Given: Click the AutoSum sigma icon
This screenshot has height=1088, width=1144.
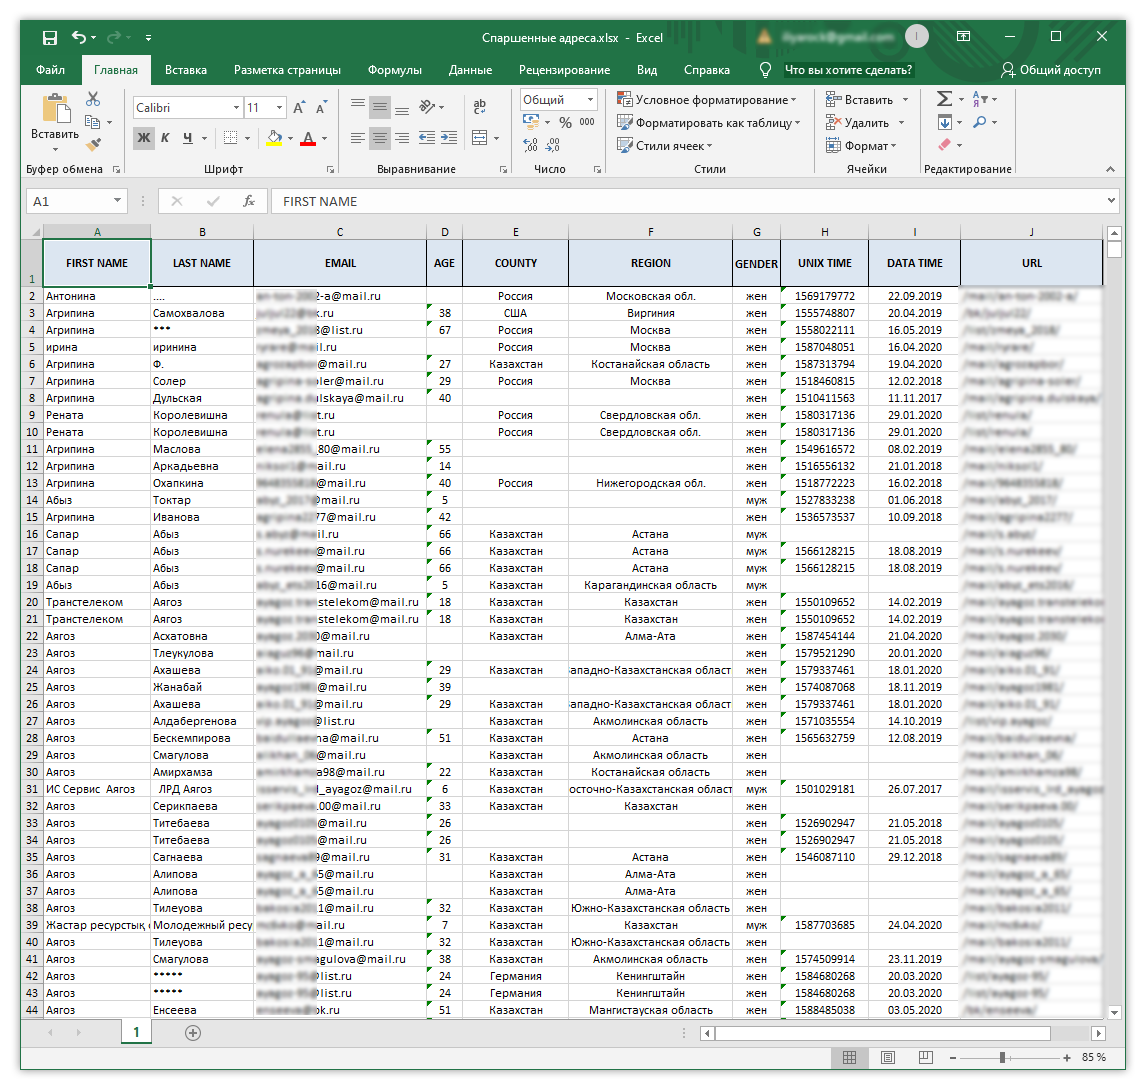Looking at the screenshot, I should [944, 99].
